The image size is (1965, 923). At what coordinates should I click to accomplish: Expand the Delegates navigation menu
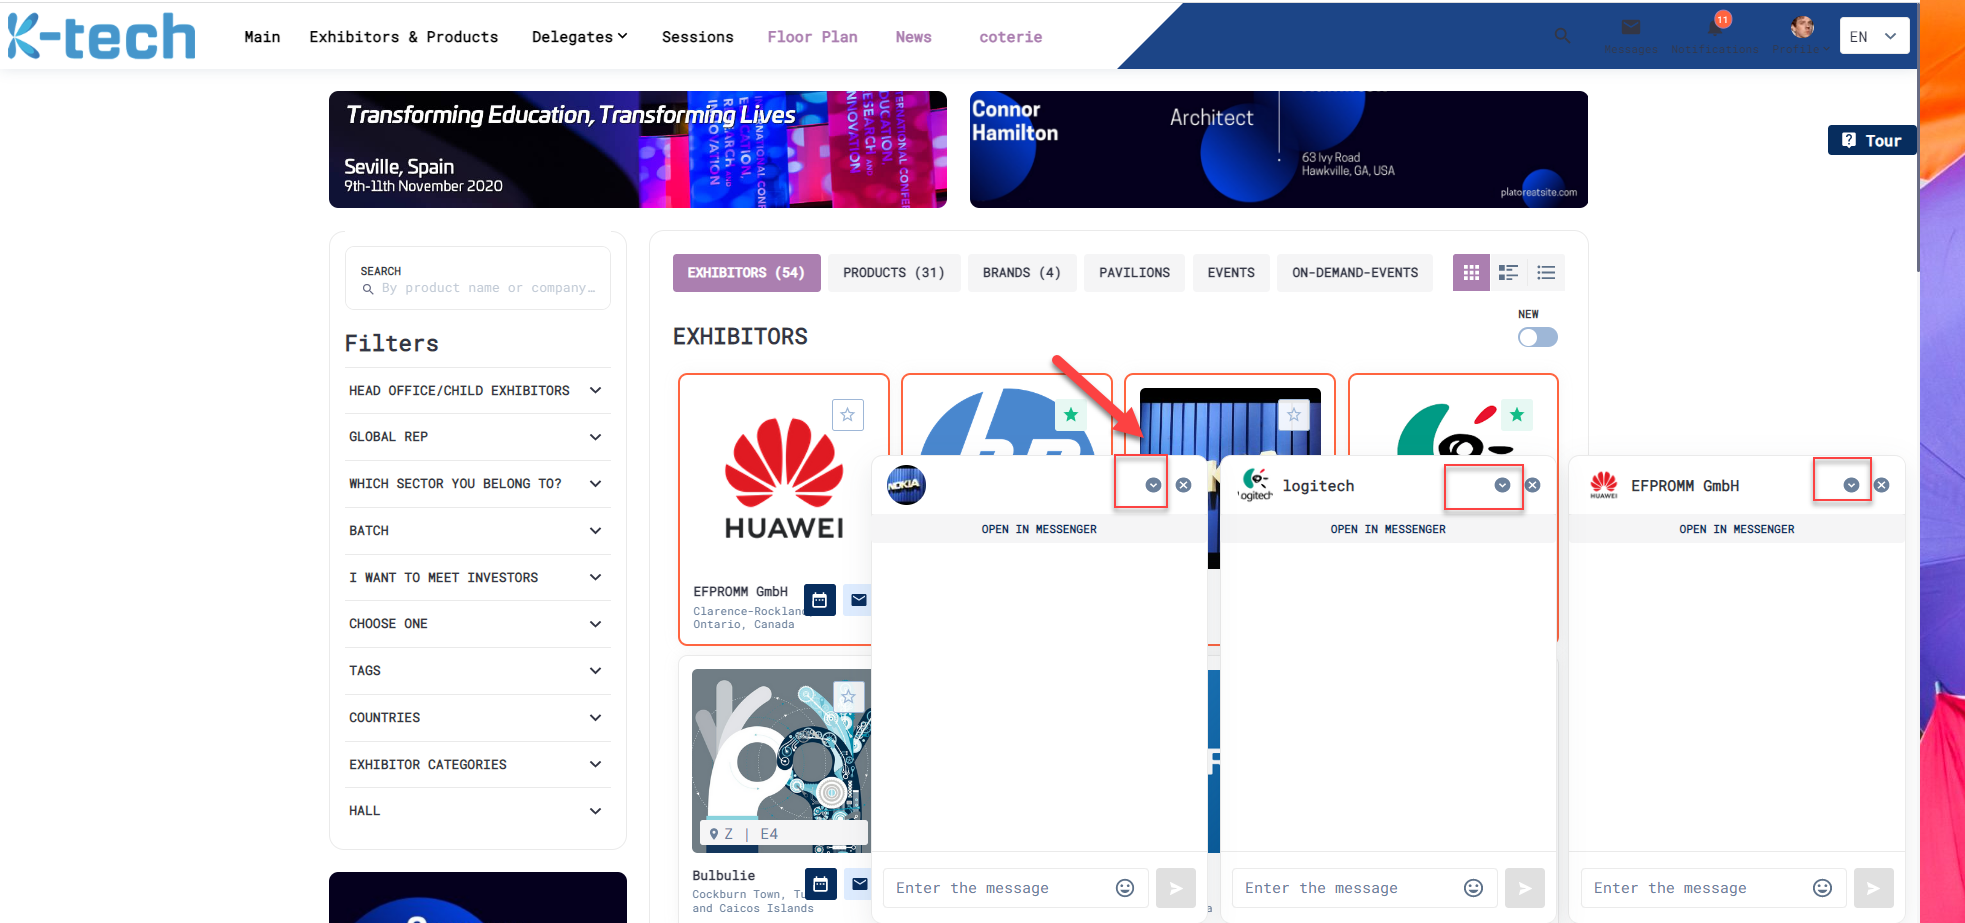click(x=580, y=37)
